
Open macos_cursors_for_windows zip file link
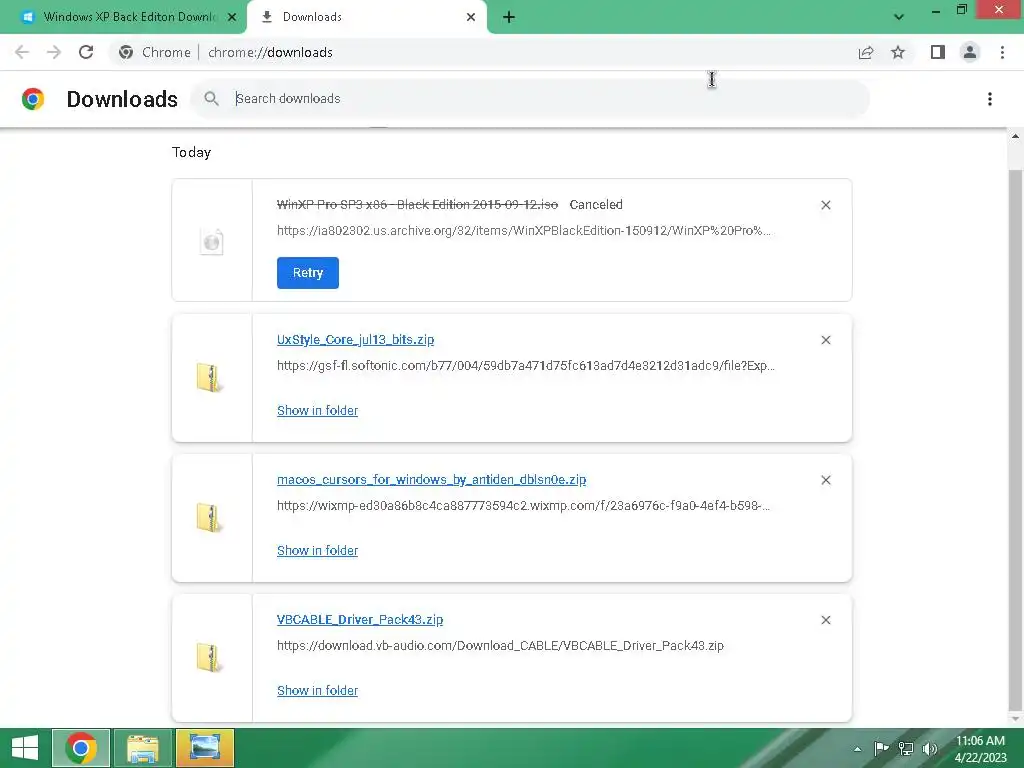tap(431, 479)
